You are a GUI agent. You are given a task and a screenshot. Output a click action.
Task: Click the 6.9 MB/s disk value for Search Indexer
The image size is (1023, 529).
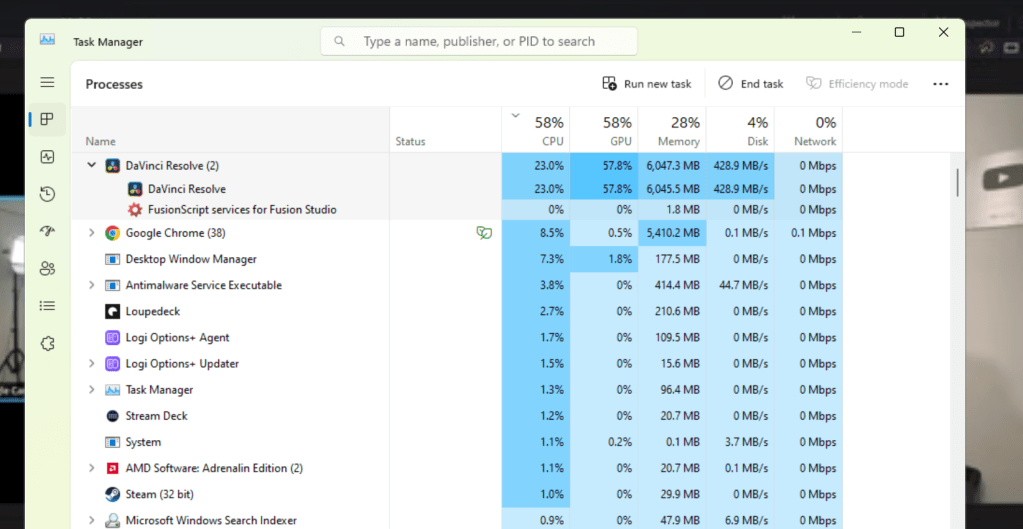click(740, 520)
